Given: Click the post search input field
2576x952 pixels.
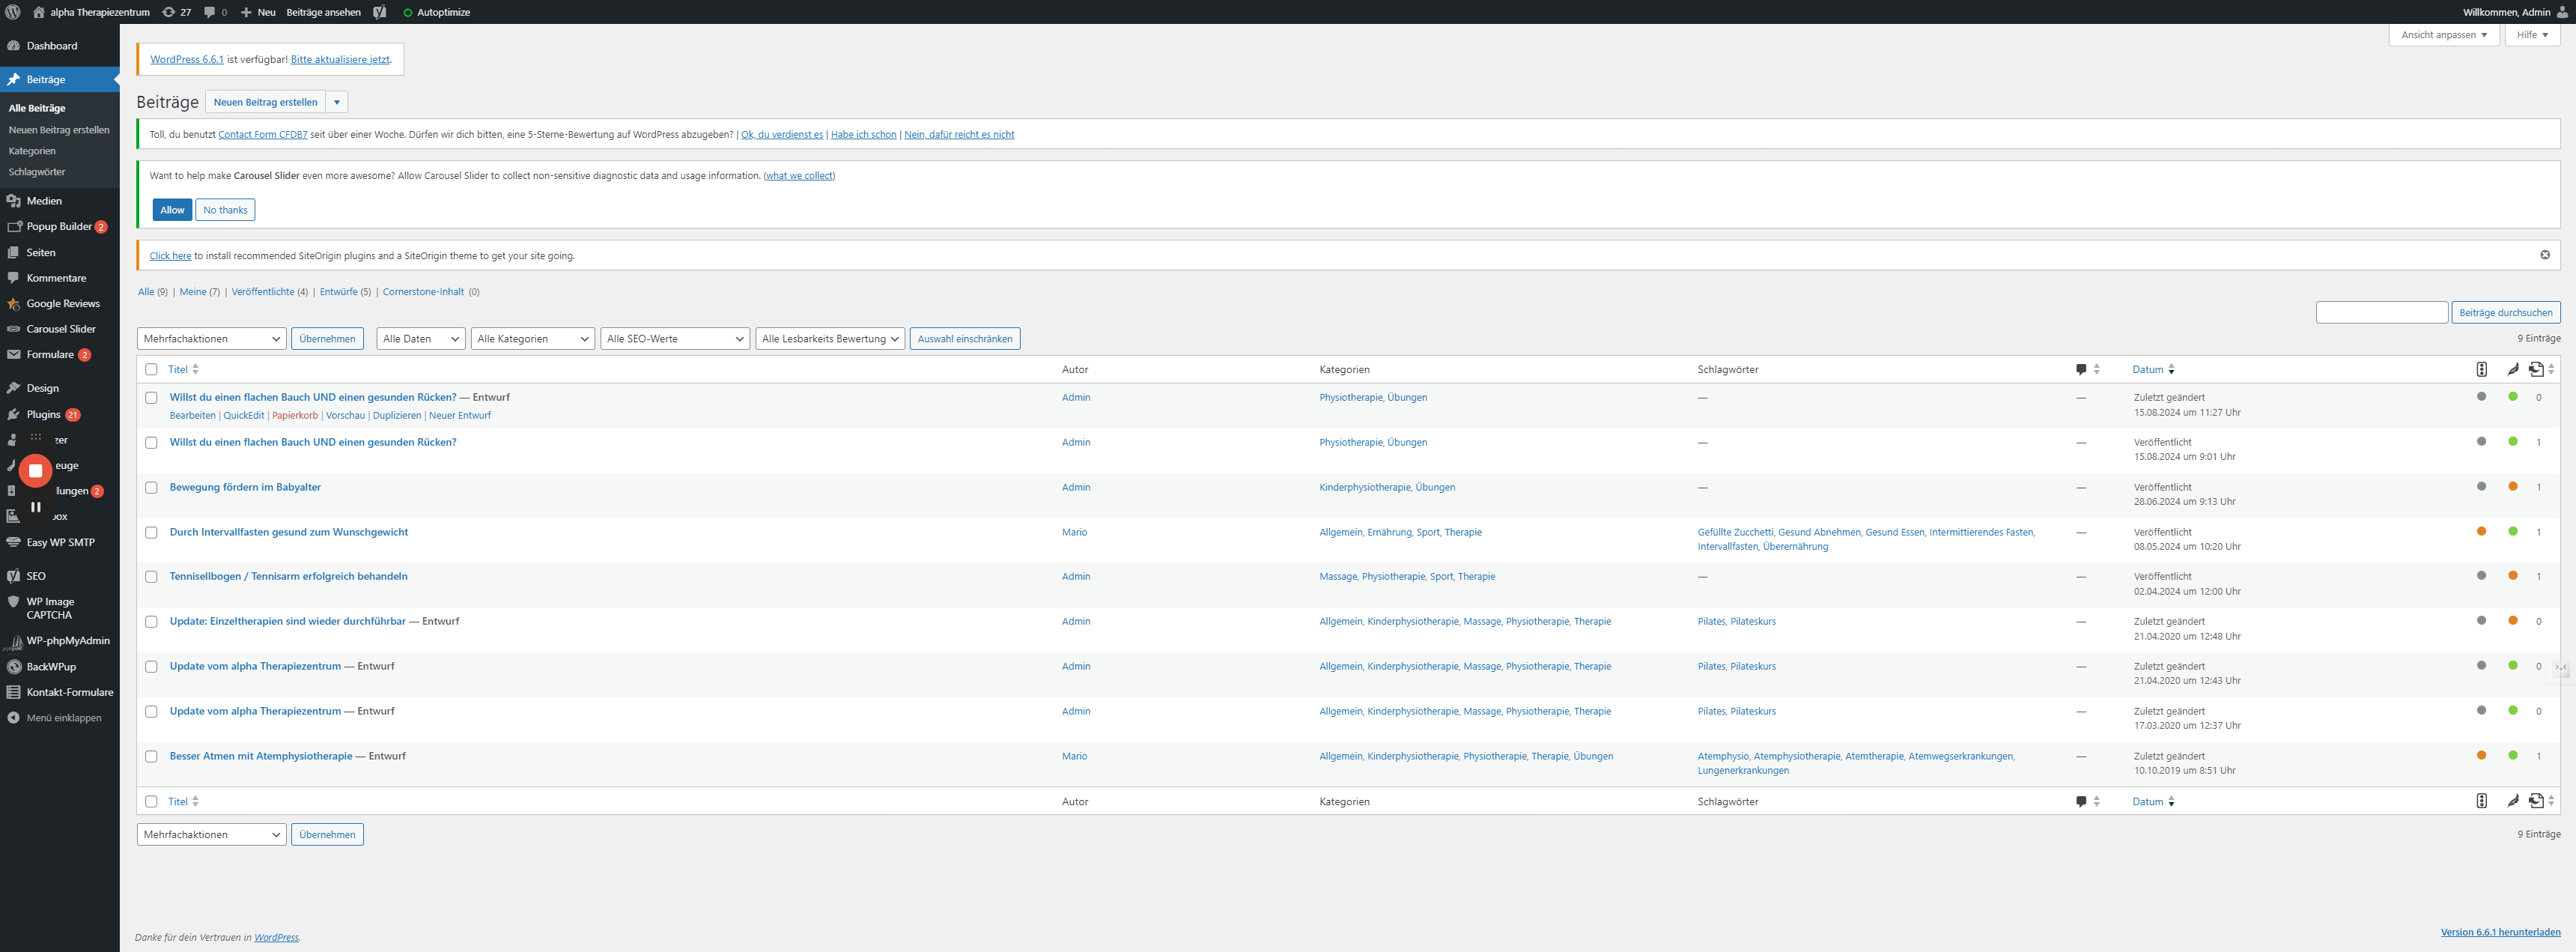Looking at the screenshot, I should pyautogui.click(x=2381, y=313).
